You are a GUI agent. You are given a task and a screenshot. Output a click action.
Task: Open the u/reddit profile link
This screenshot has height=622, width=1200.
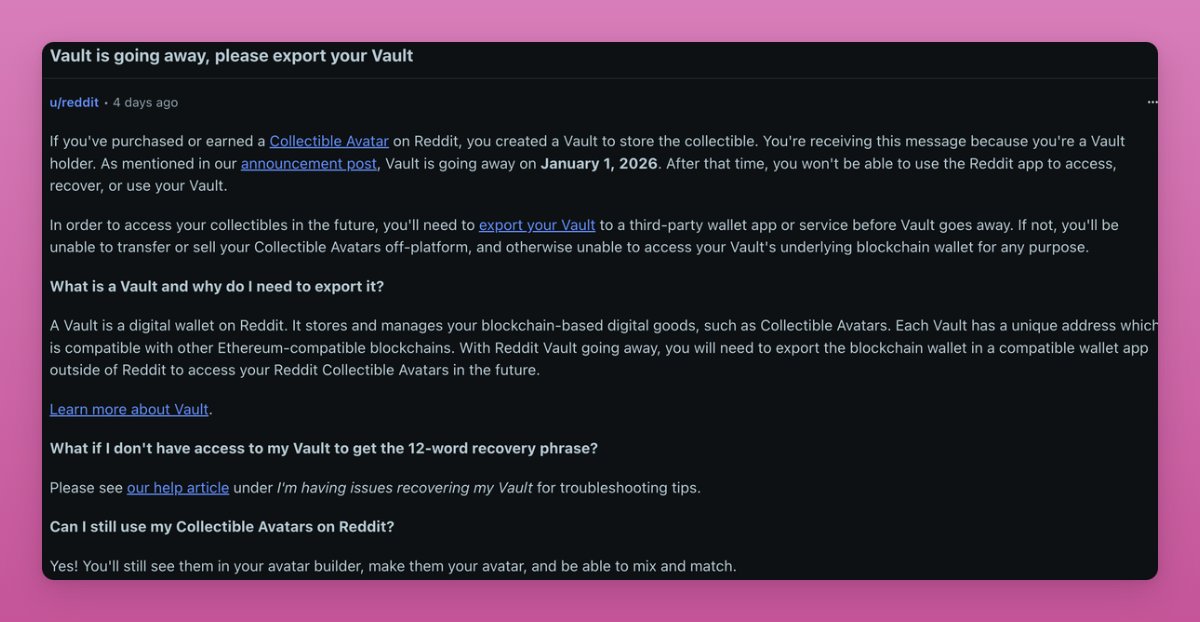[x=74, y=102]
